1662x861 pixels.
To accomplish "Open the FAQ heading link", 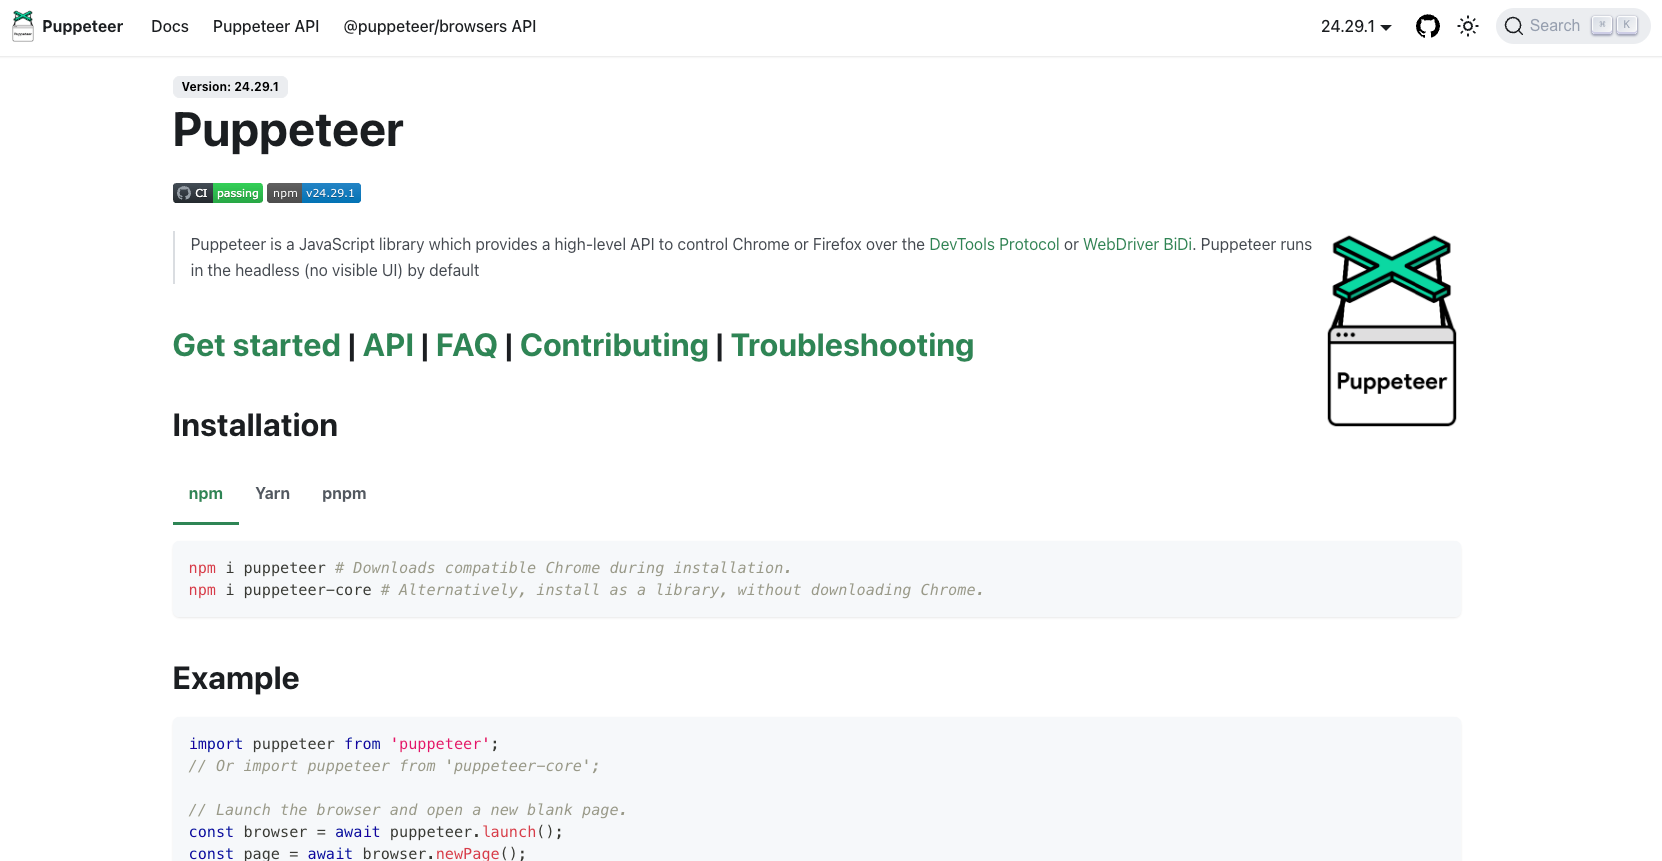I will click(x=466, y=346).
